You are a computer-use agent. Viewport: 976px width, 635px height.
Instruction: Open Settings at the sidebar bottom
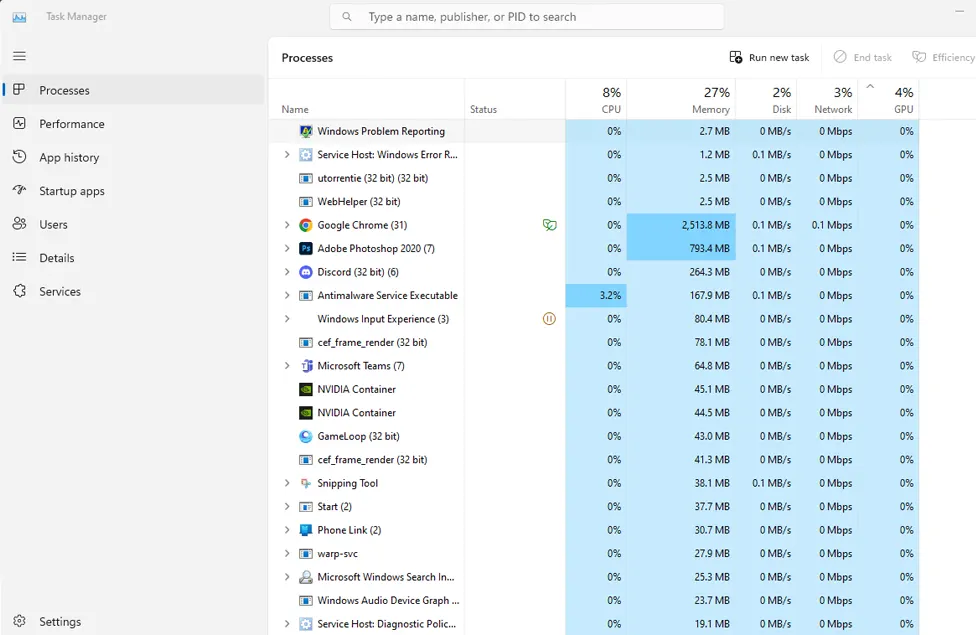click(133, 621)
